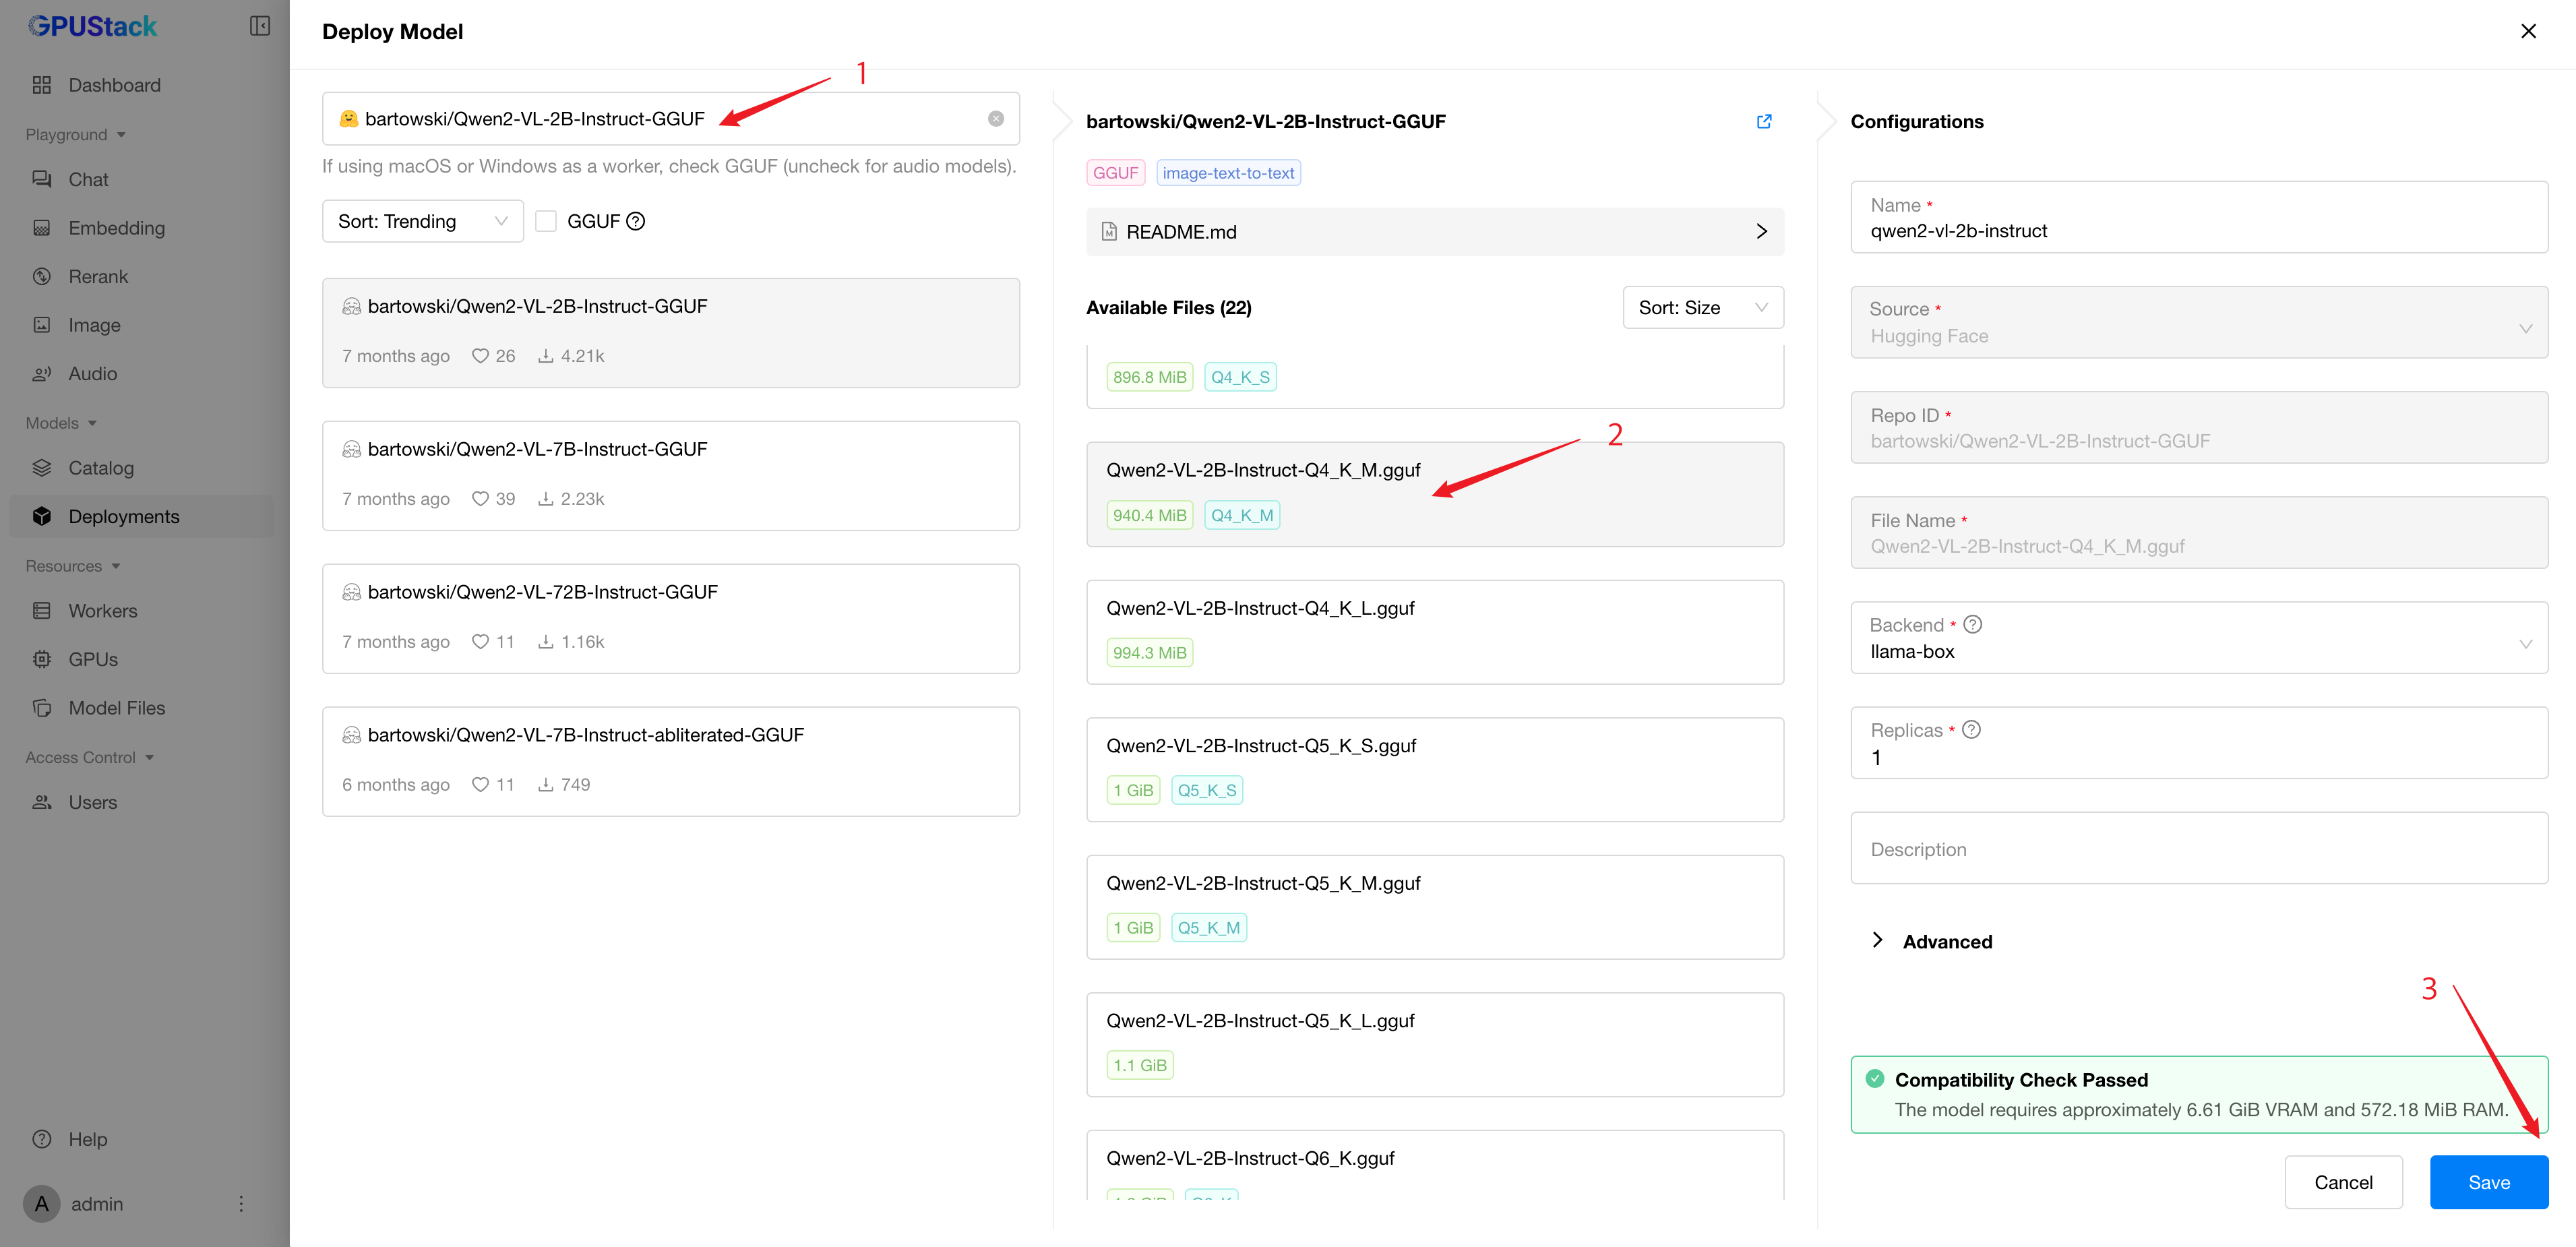Click the Replicas help question icon
Screen dimensions: 2576x1247
(1971, 729)
